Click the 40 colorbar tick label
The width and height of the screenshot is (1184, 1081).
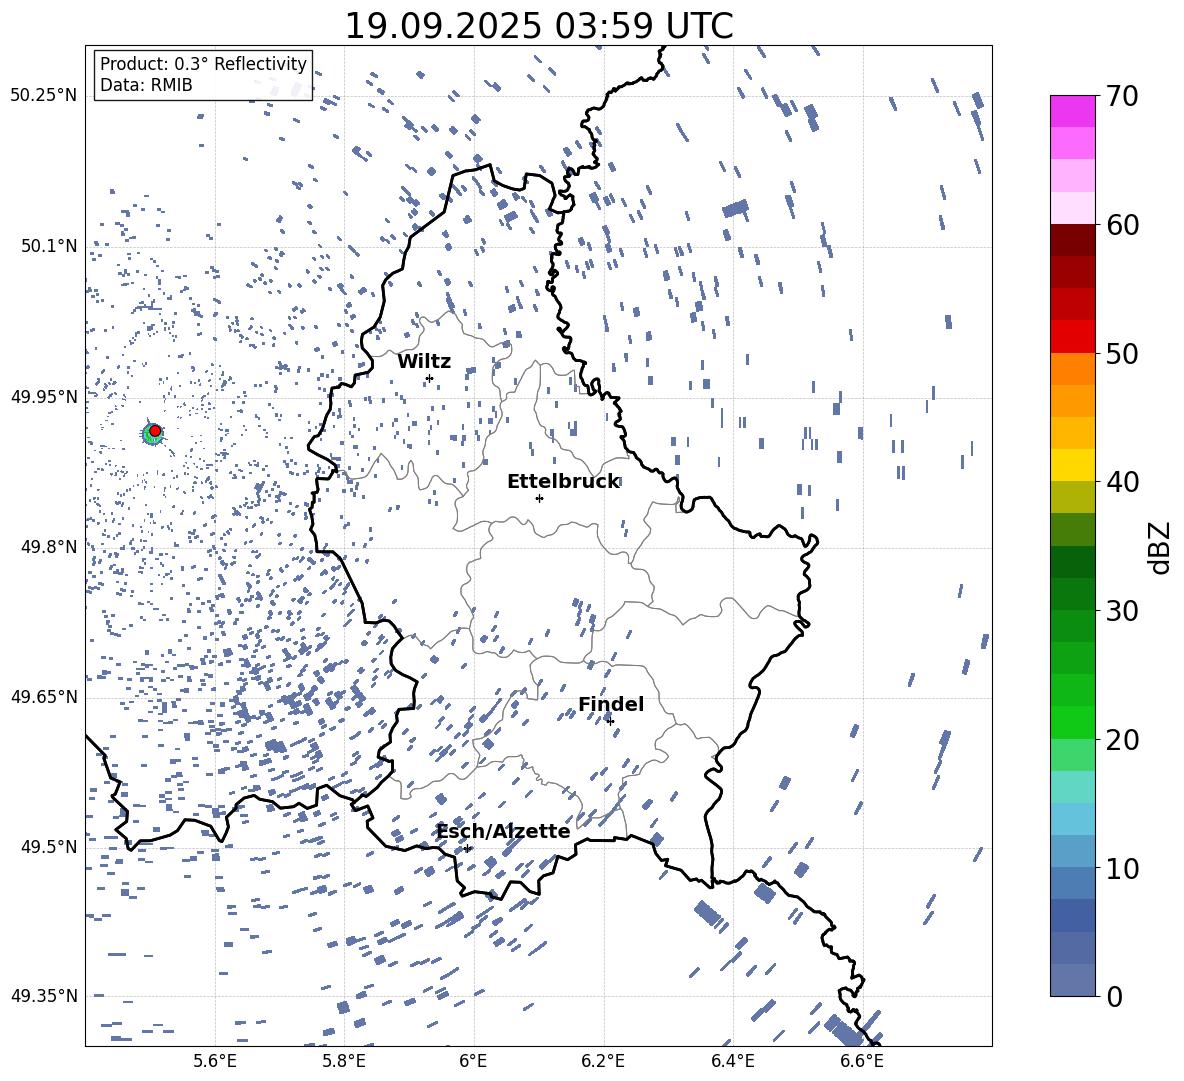pyautogui.click(x=1122, y=482)
